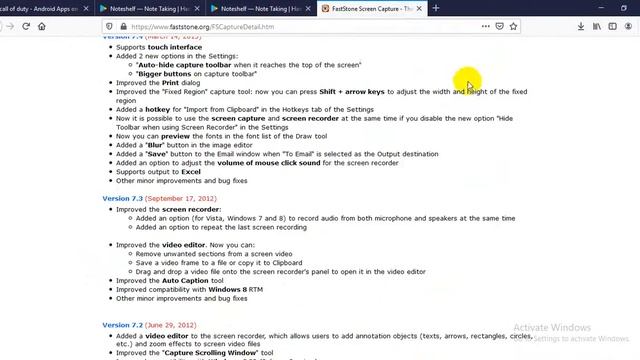Switch to call of duty Android Apps tab

[x=39, y=8]
